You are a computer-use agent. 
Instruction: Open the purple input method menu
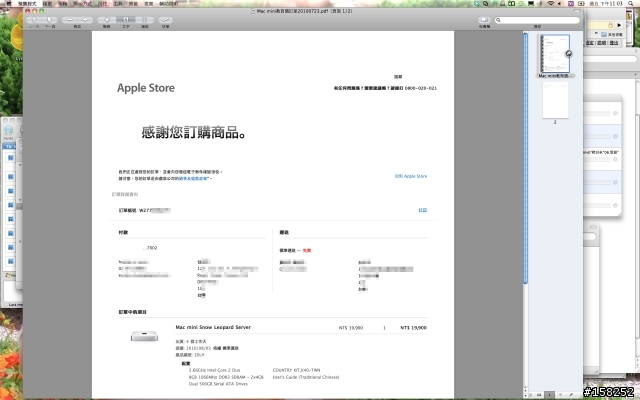[x=571, y=3]
